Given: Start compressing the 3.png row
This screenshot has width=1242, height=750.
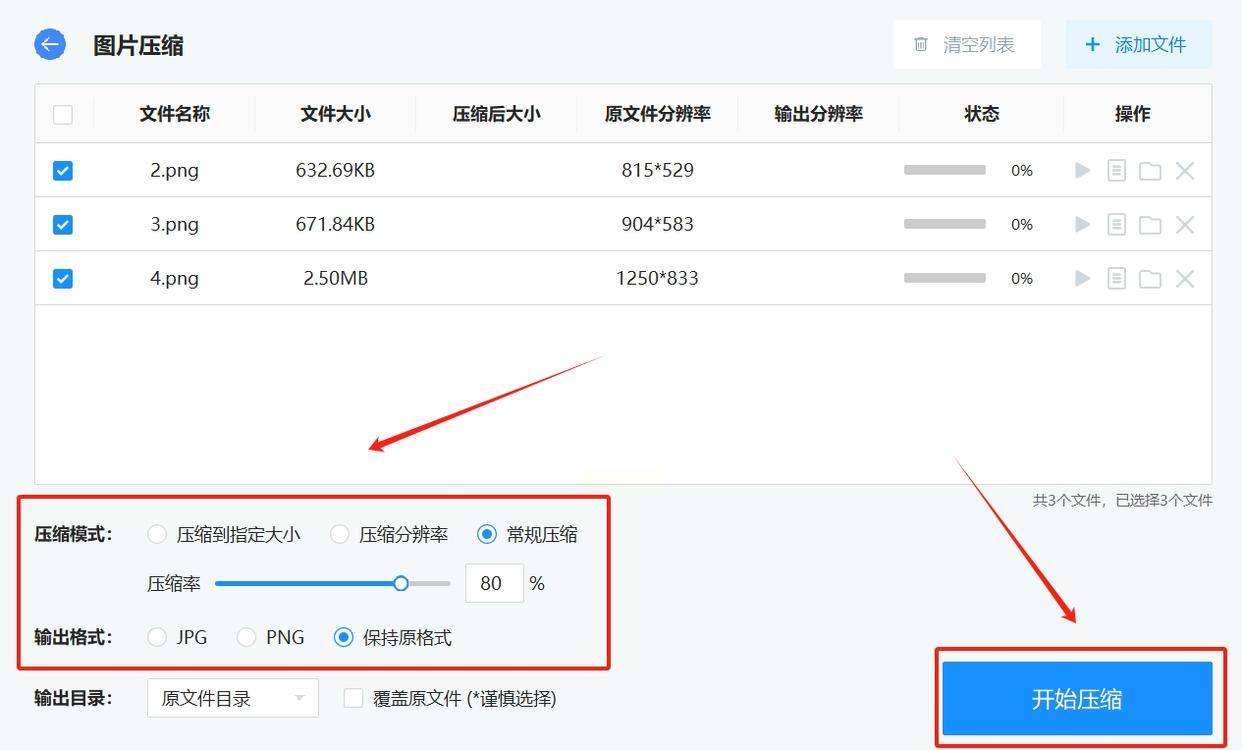Looking at the screenshot, I should (x=1082, y=225).
